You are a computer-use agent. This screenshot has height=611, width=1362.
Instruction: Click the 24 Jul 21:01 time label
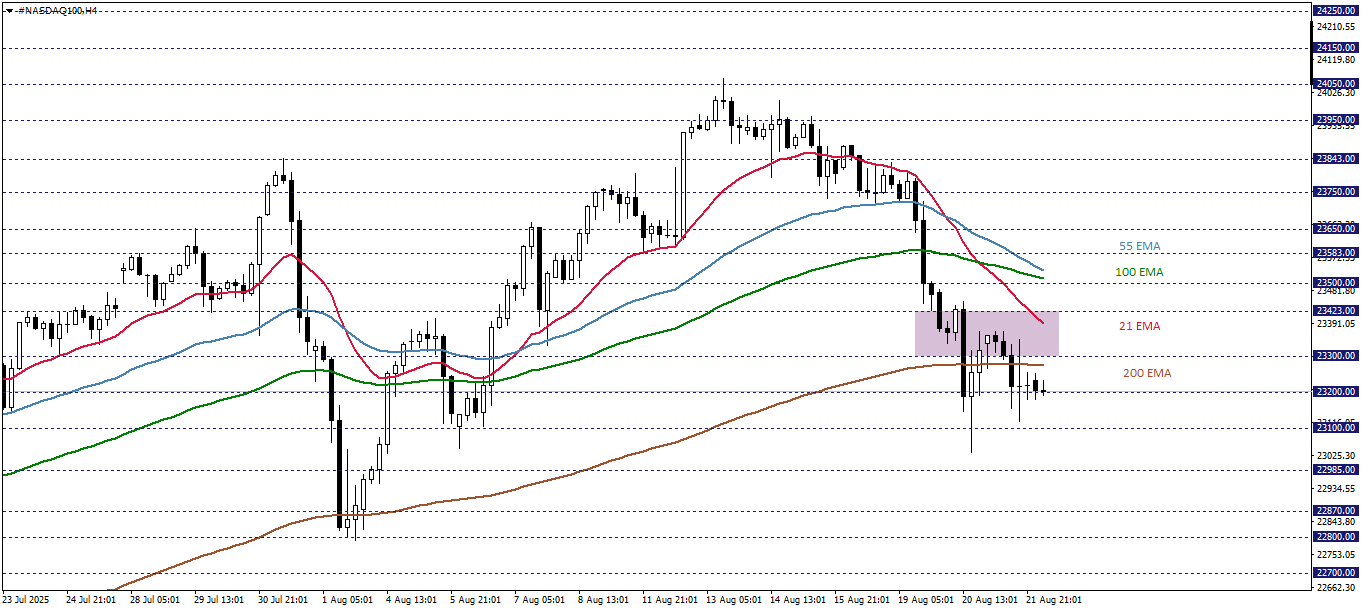click(x=90, y=600)
